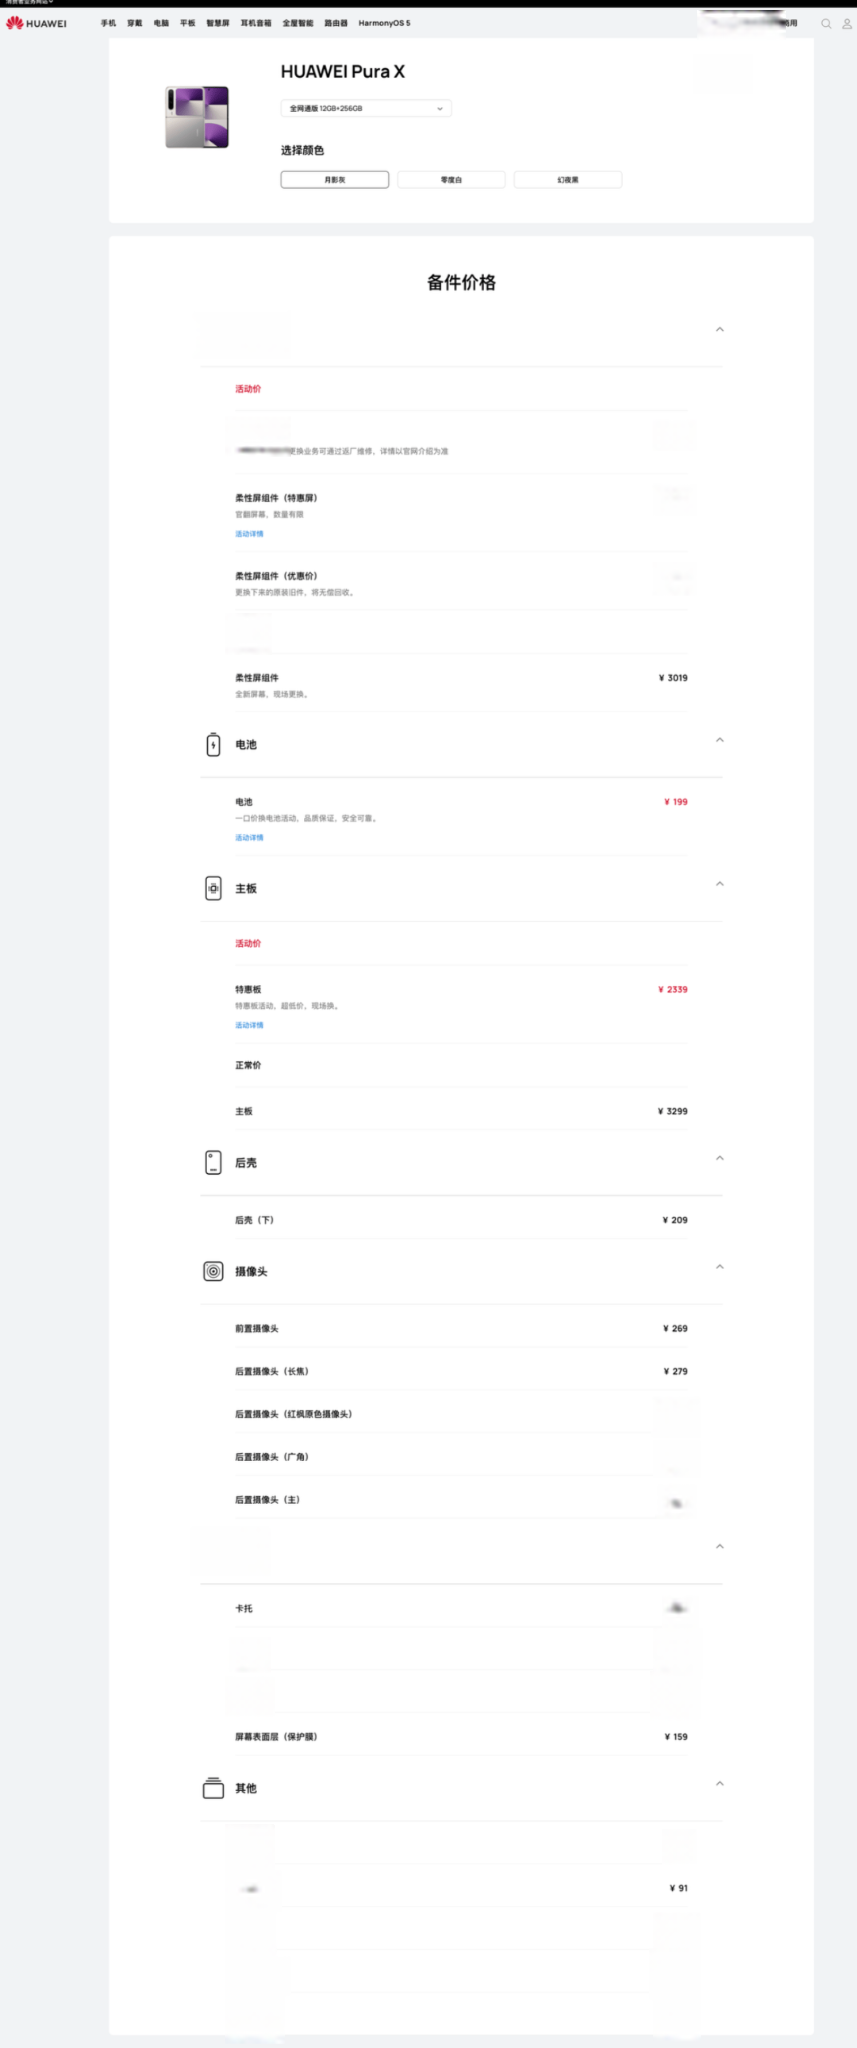This screenshot has height=2048, width=857.
Task: Click the battery icon beside 电池 heading
Action: 213,744
